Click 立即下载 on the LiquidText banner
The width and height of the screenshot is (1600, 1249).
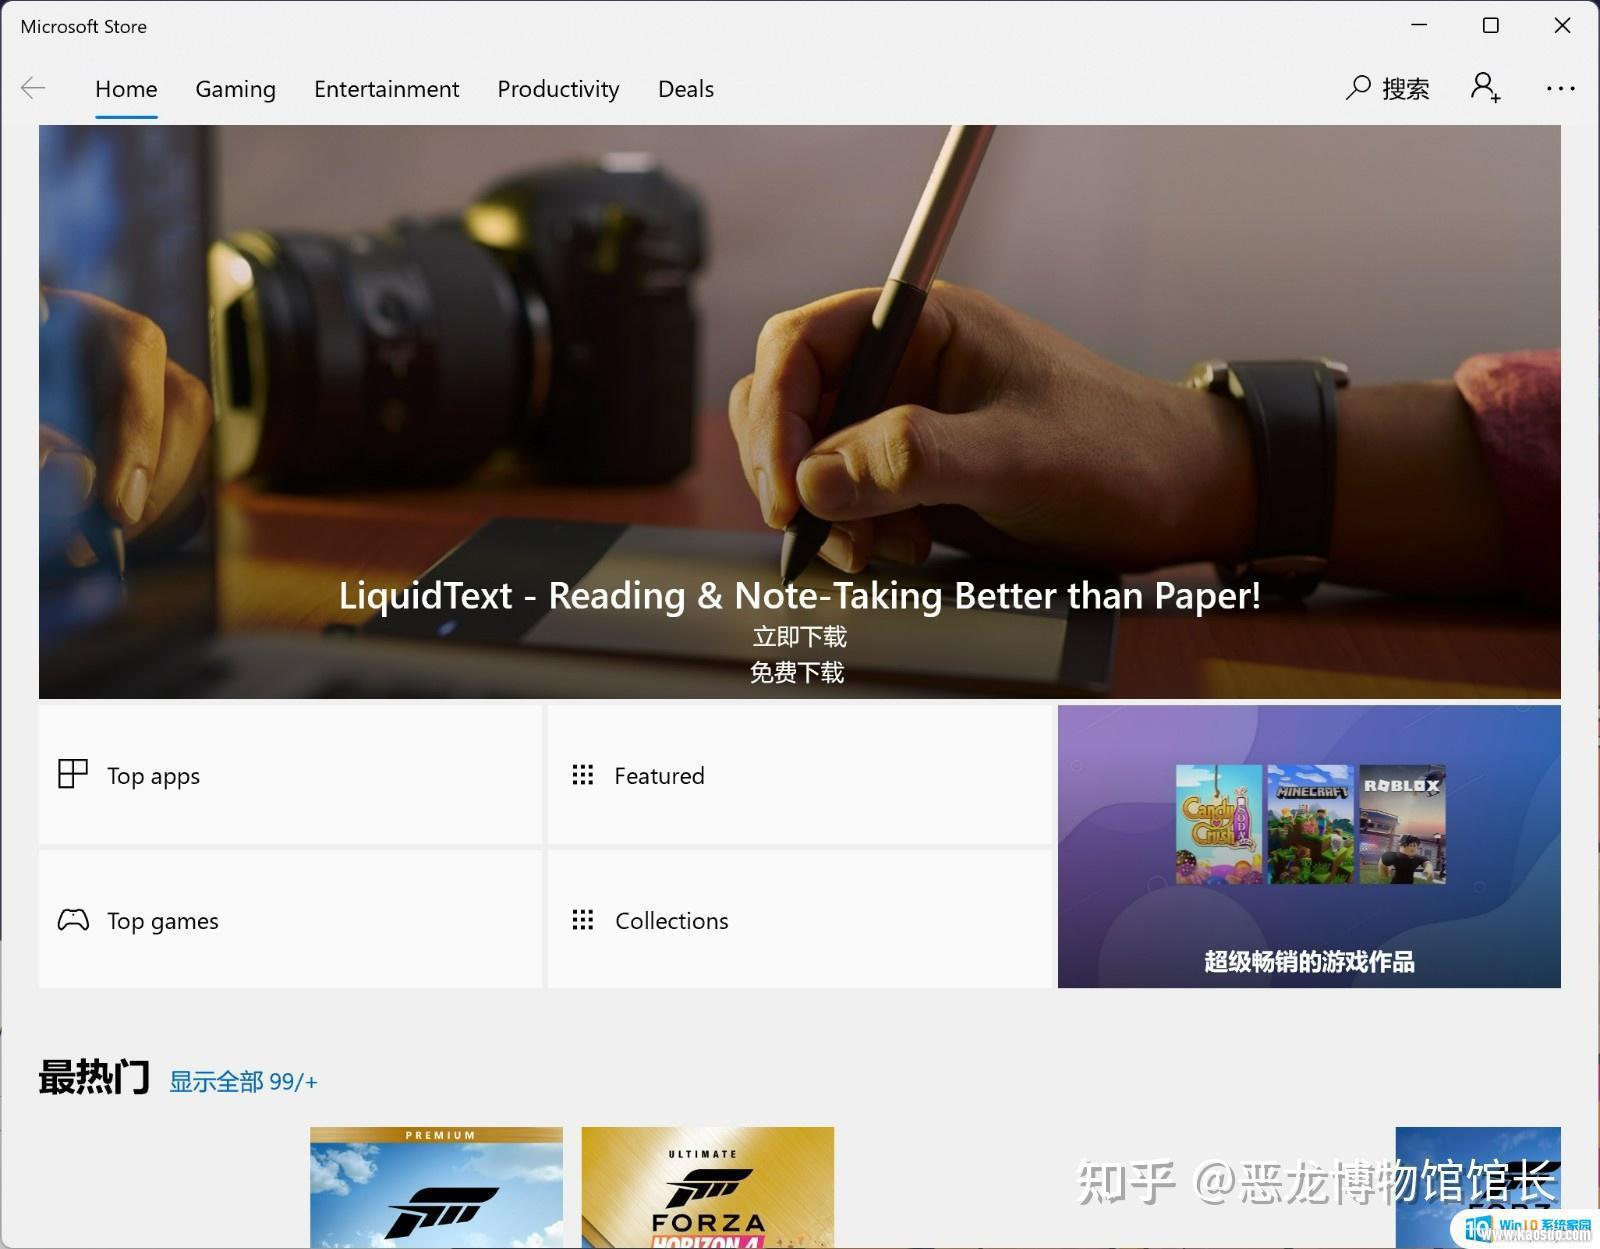[x=800, y=636]
